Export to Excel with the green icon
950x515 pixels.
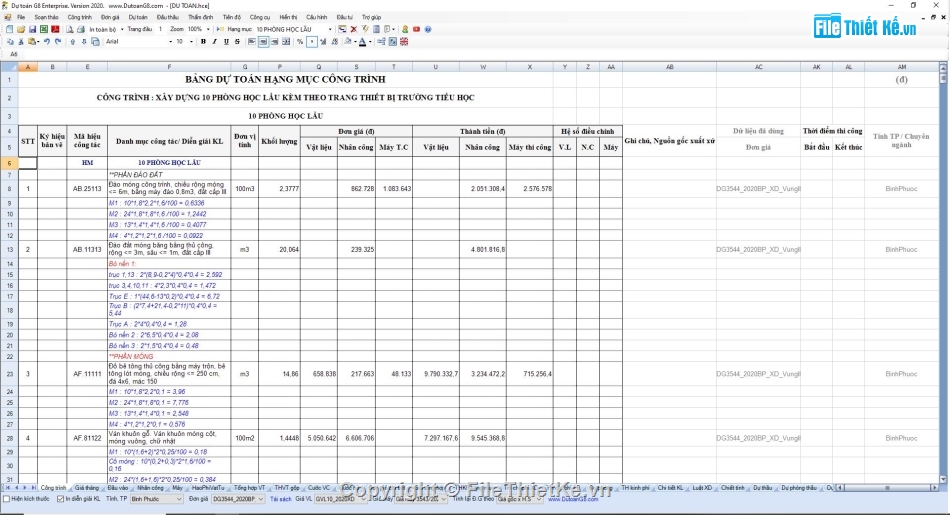44,29
